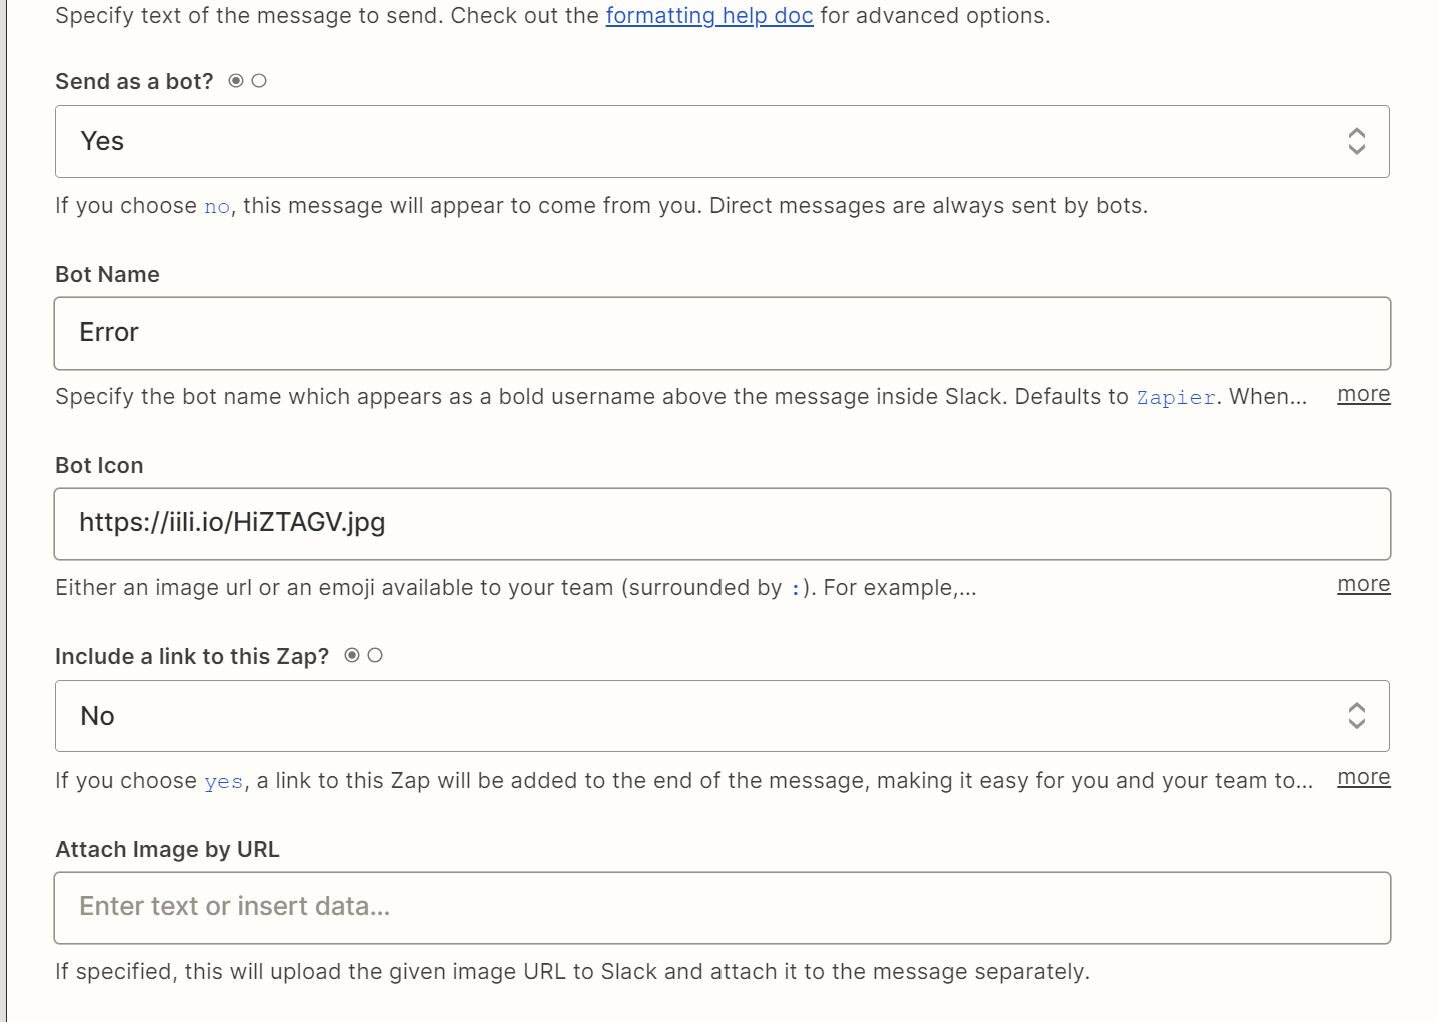Screen dimensions: 1438x1022
Task: Click the Bot Icon label
Action: pyautogui.click(x=99, y=465)
